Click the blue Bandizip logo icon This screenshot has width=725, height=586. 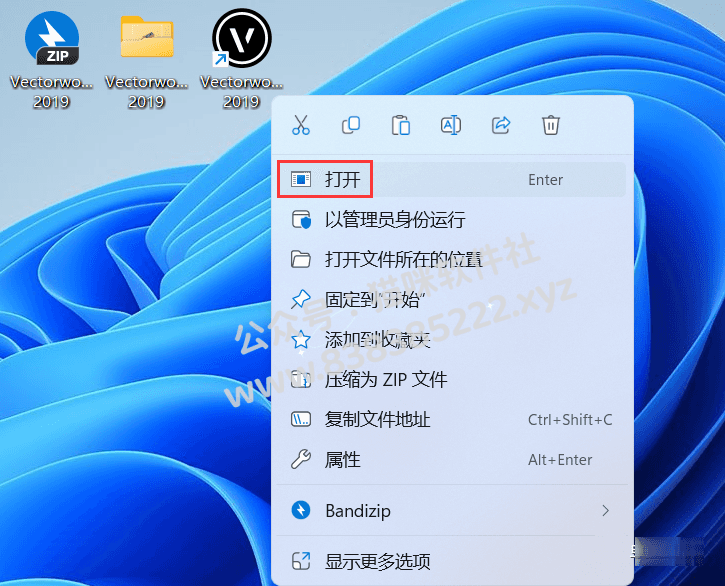point(301,510)
